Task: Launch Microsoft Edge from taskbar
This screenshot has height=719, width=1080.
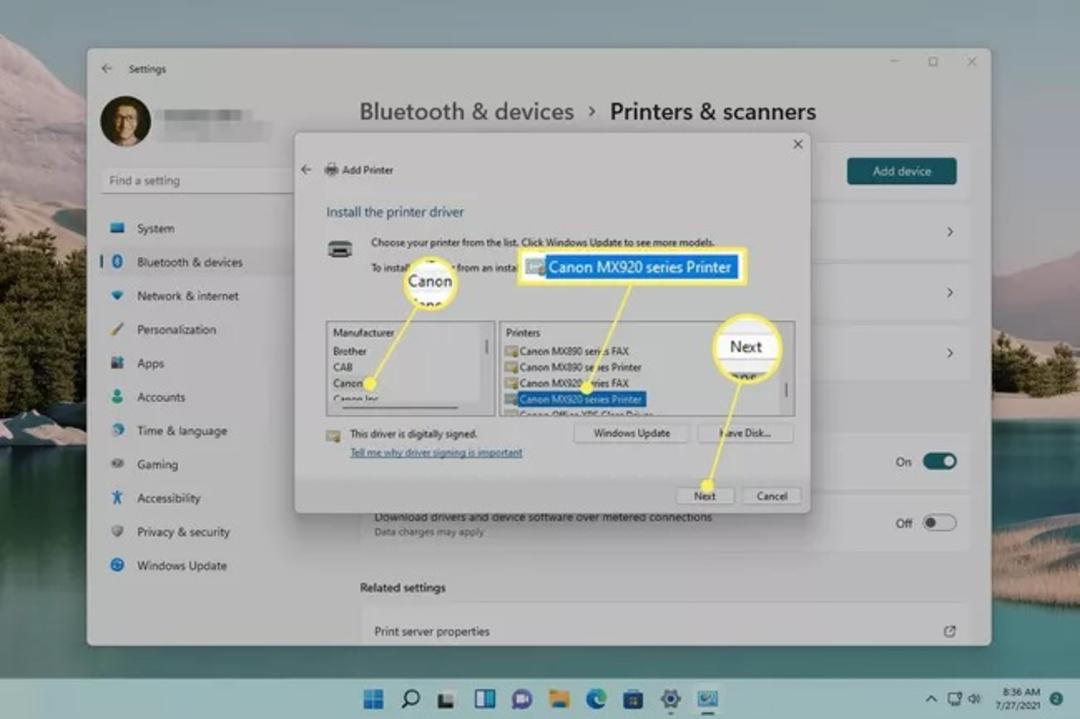Action: (x=596, y=699)
